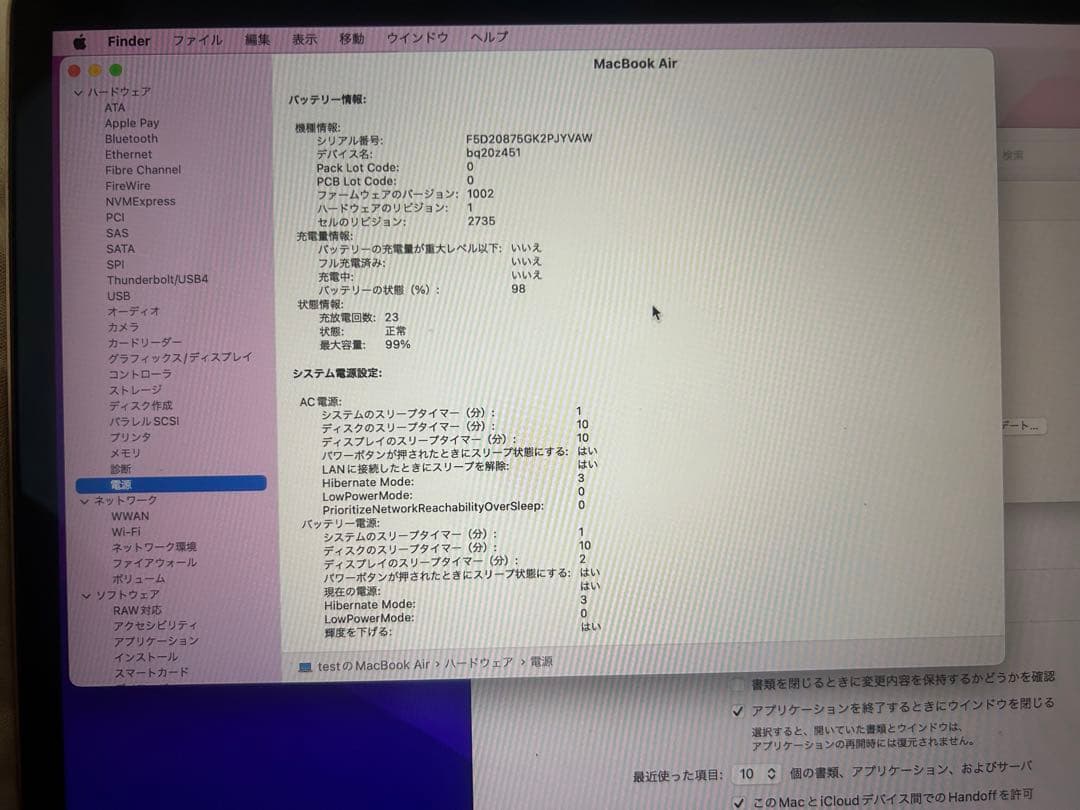Select Wi-Fi under ネットワーク

pyautogui.click(x=125, y=530)
